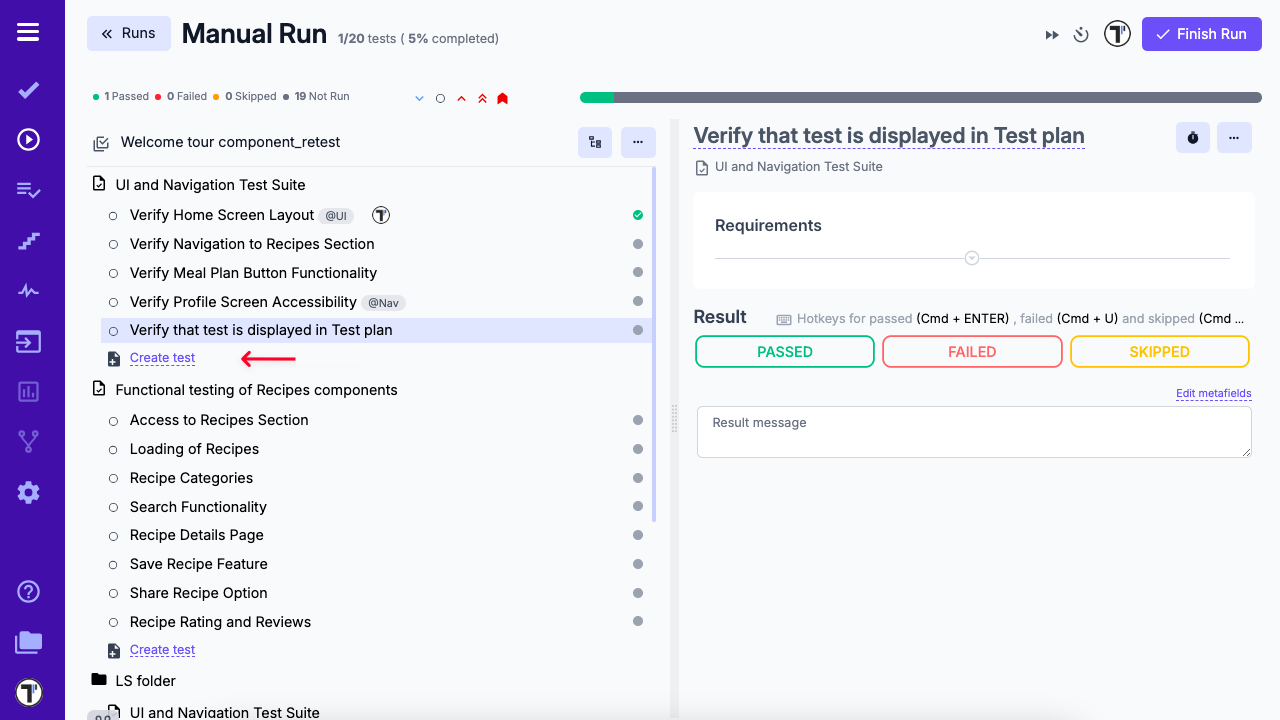
Task: Click the tree view icon above the test list
Action: tap(594, 142)
